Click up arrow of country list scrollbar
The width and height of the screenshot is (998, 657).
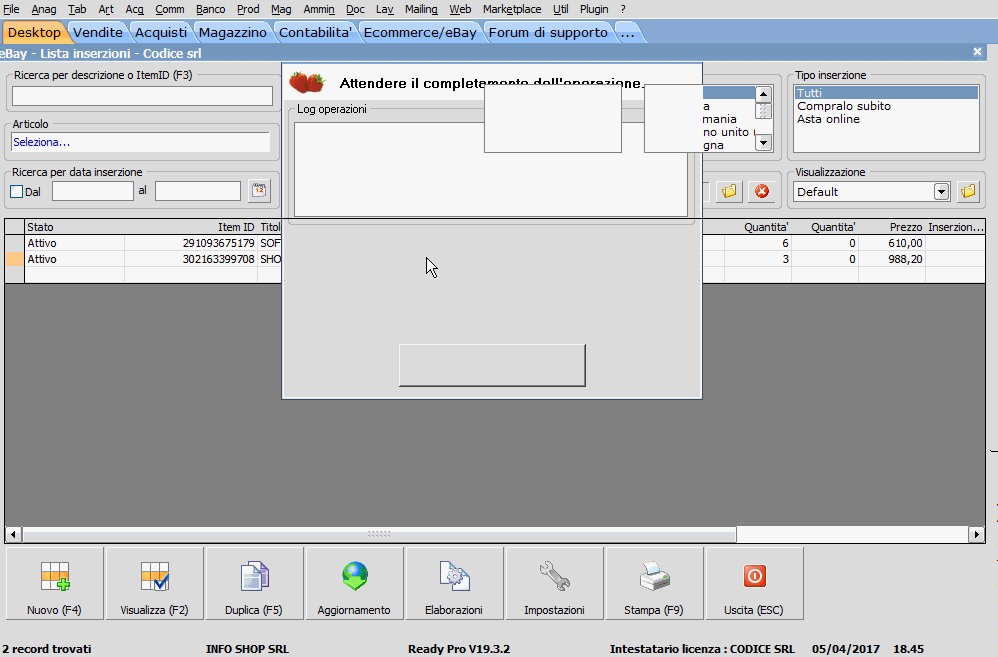coord(763,95)
